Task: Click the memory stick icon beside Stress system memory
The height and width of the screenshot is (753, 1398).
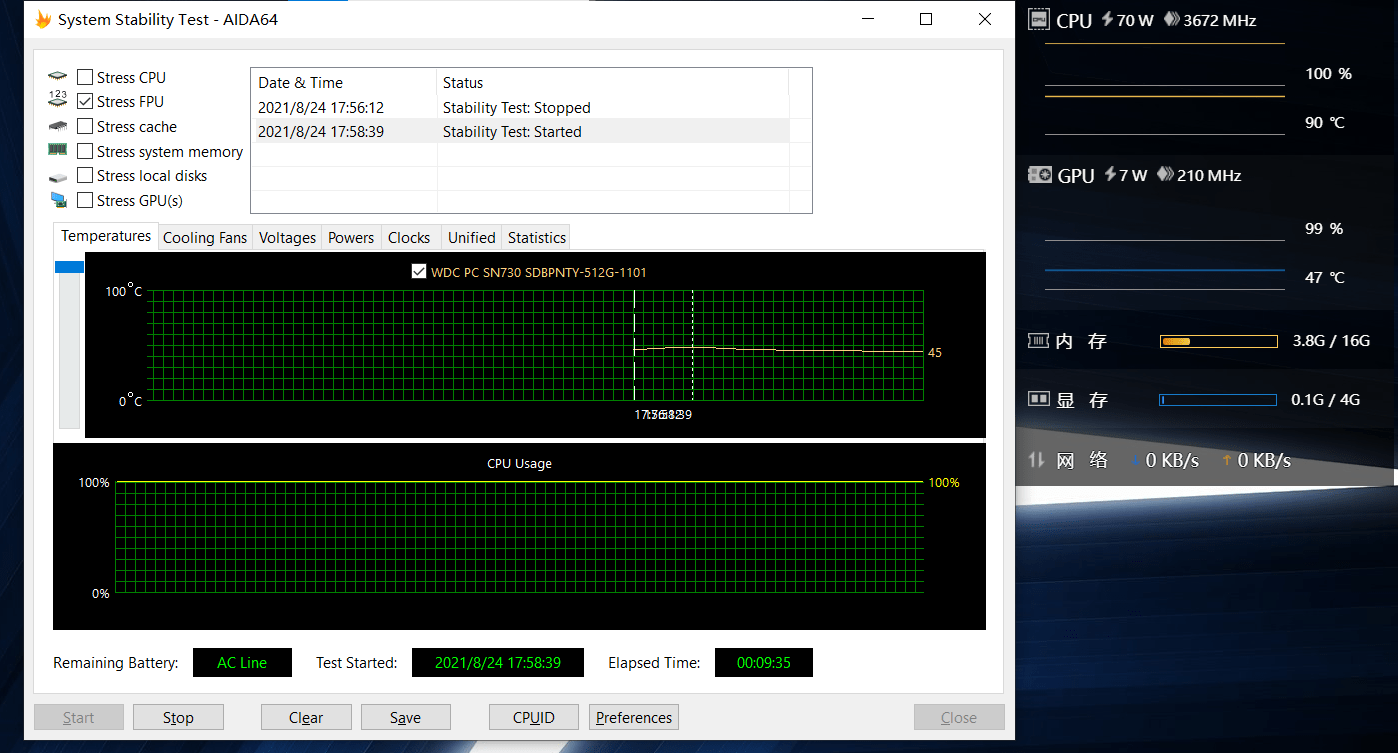Action: 57,150
